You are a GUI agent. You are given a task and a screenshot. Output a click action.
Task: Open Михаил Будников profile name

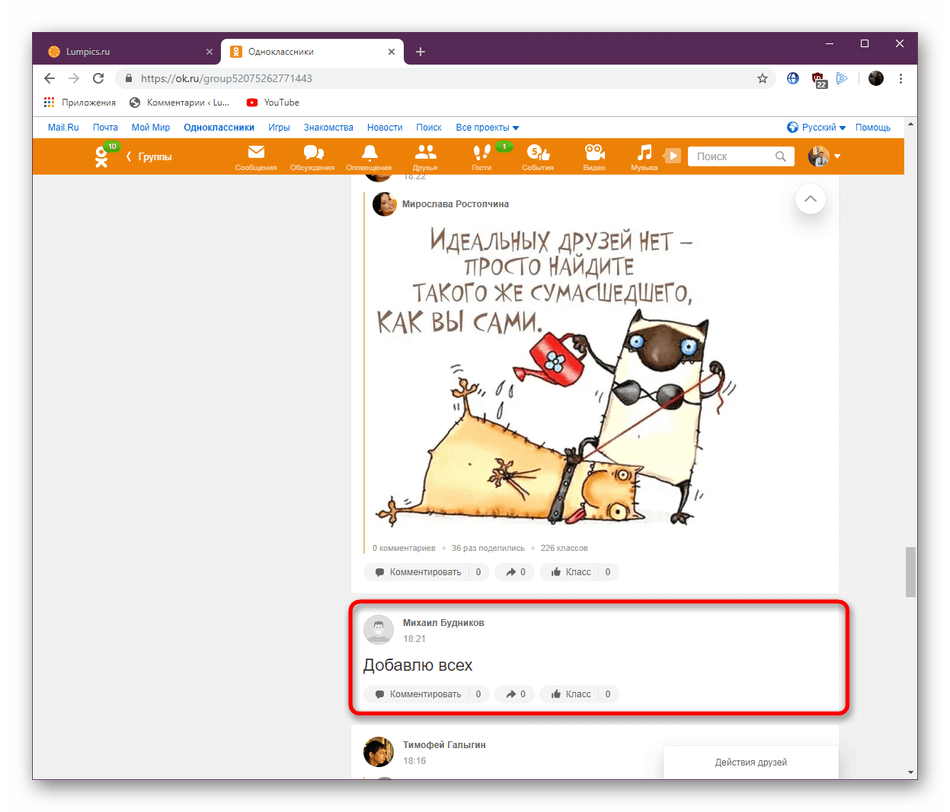coord(443,623)
